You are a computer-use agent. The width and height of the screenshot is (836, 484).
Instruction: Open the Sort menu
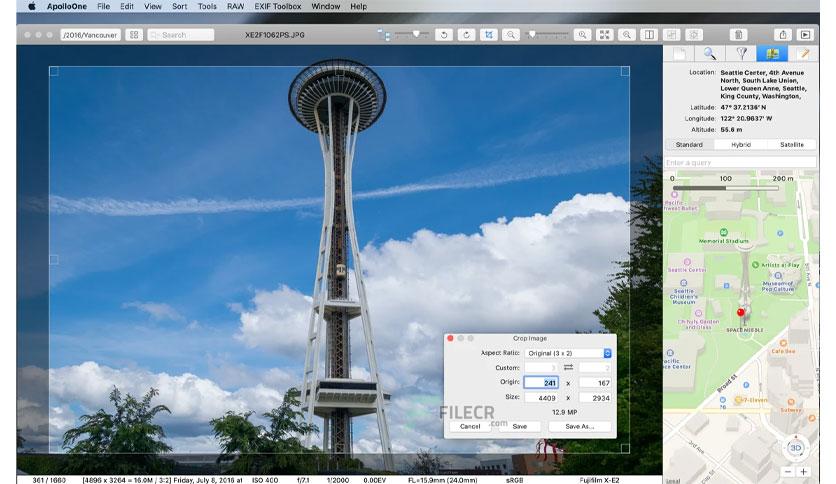(x=180, y=6)
